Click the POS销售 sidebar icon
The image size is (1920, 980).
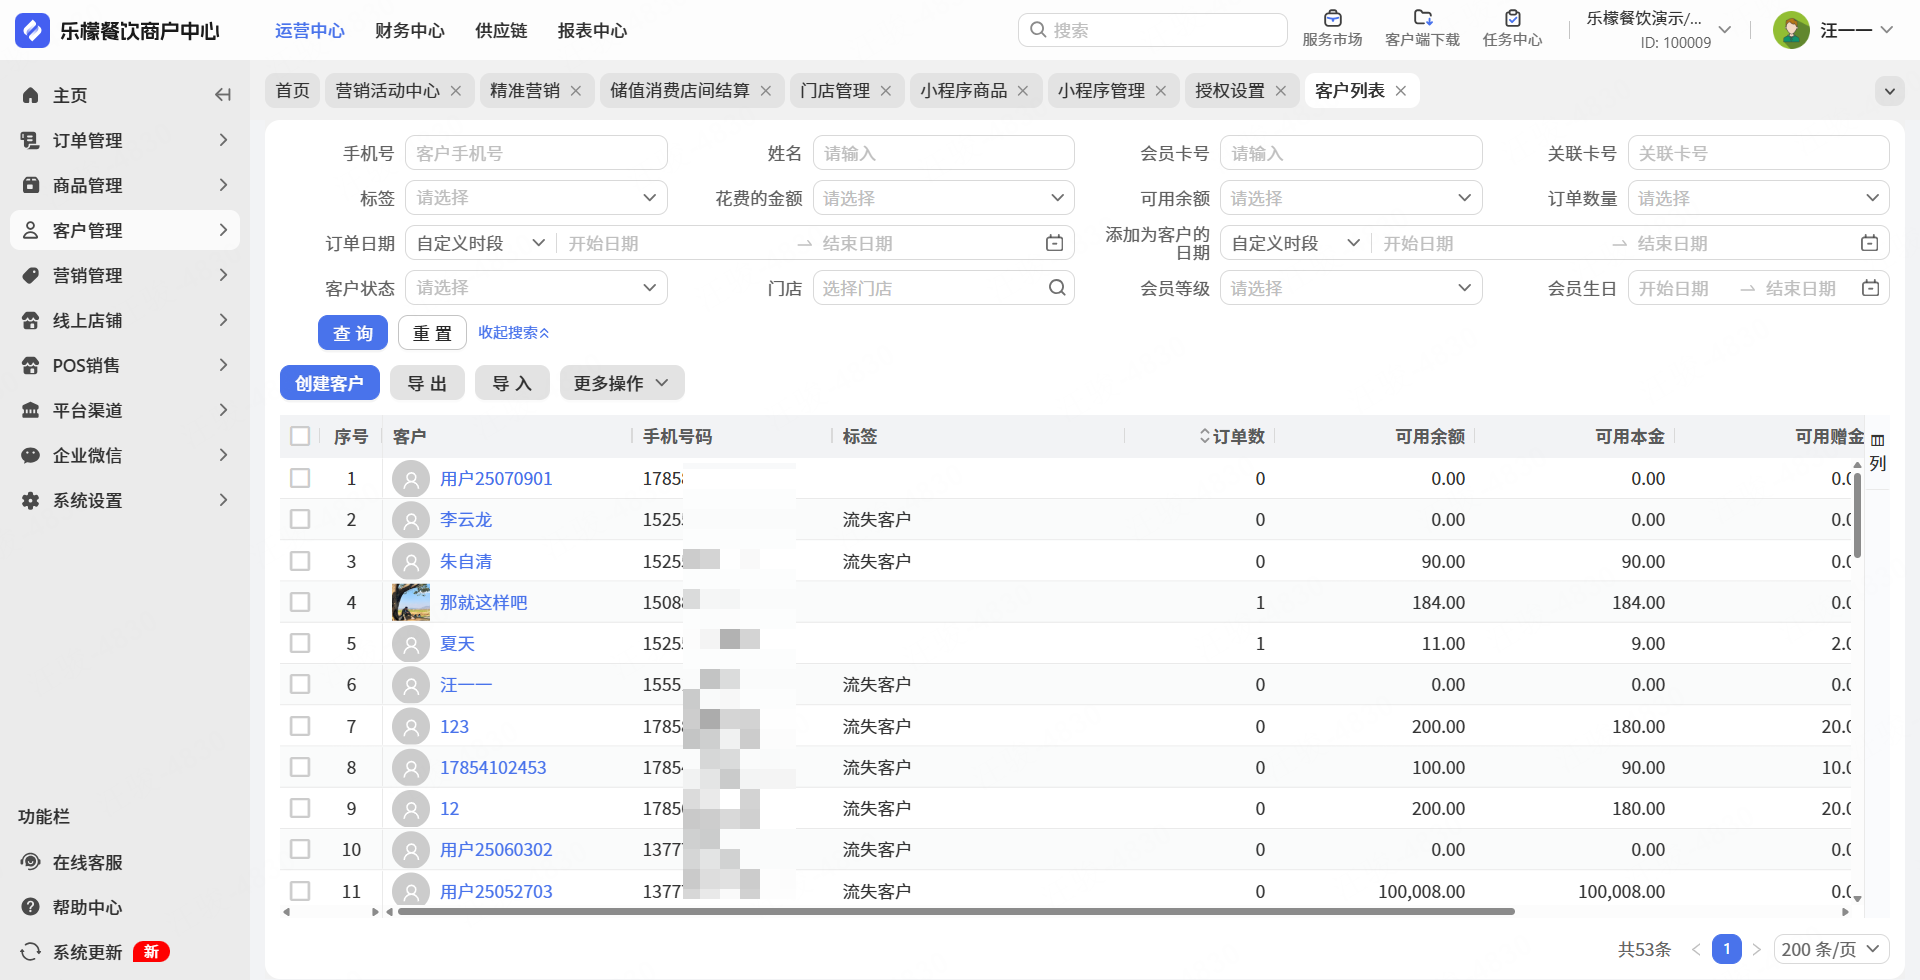pos(31,365)
